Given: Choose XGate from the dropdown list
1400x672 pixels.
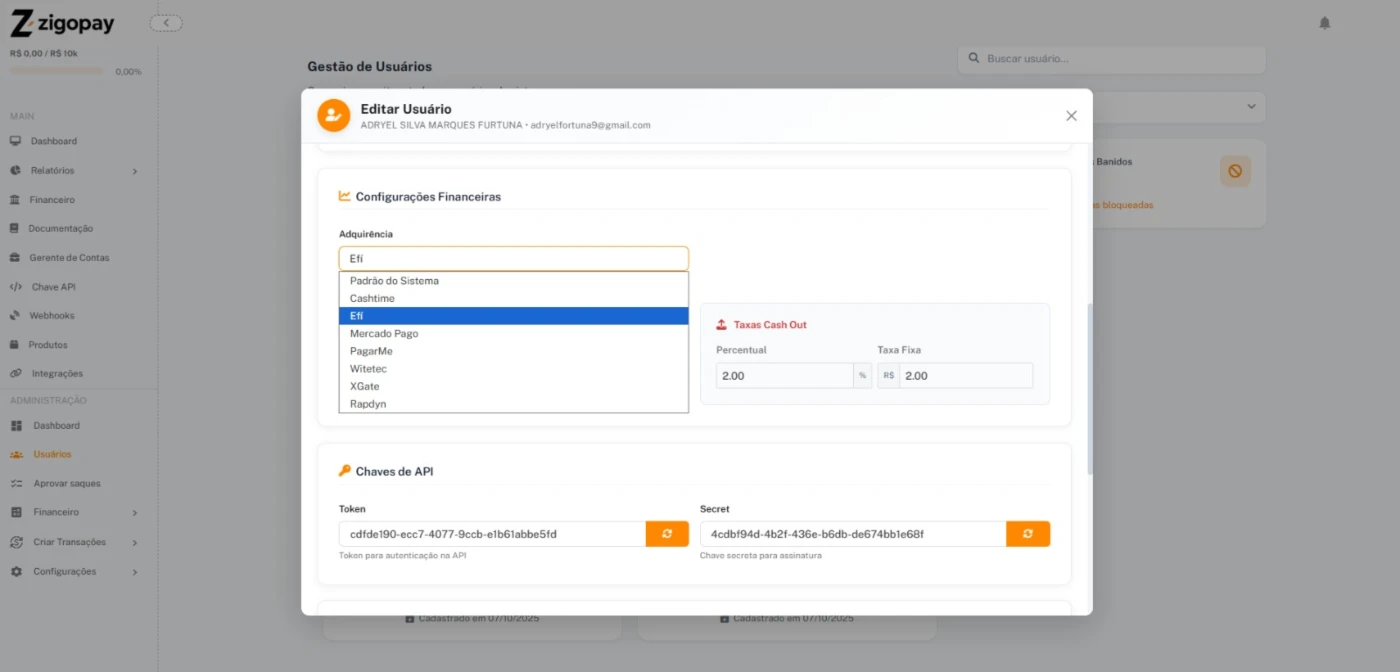Looking at the screenshot, I should [x=364, y=386].
